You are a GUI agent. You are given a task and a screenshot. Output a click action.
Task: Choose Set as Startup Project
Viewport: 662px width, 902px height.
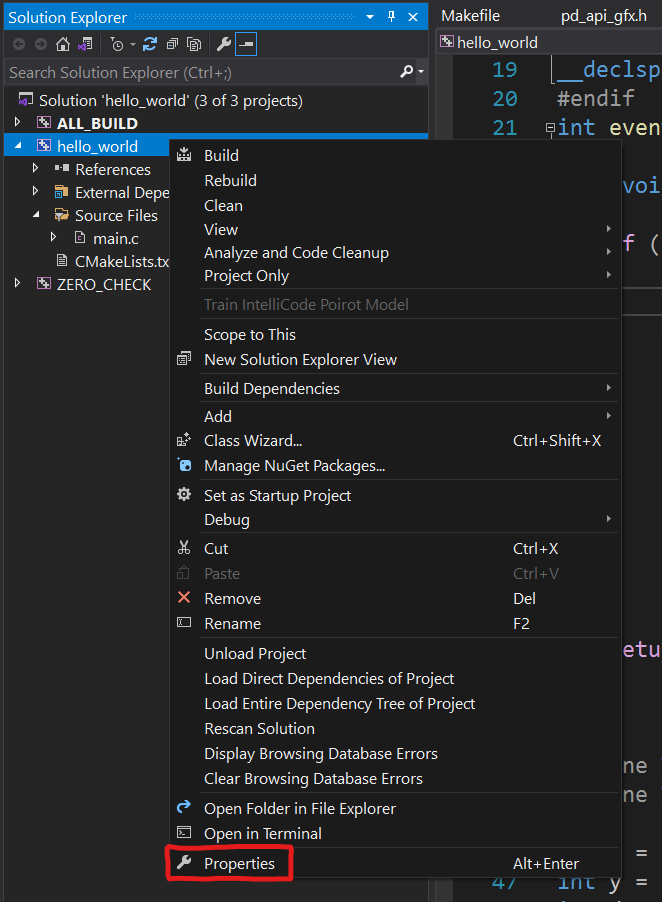pyautogui.click(x=395, y=495)
